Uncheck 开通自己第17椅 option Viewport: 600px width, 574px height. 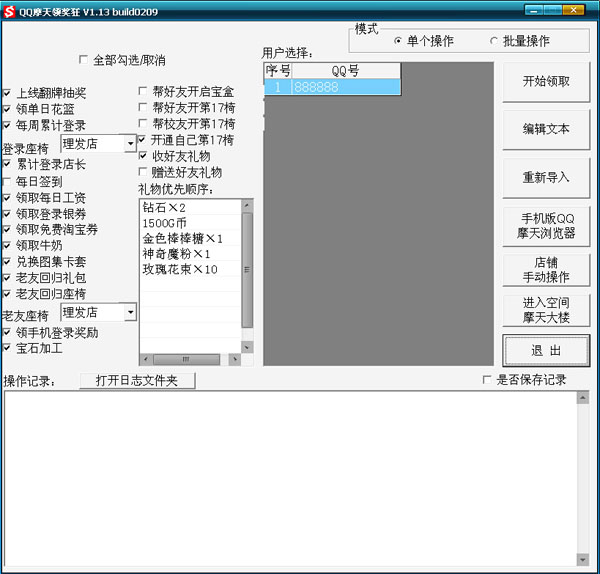click(142, 140)
